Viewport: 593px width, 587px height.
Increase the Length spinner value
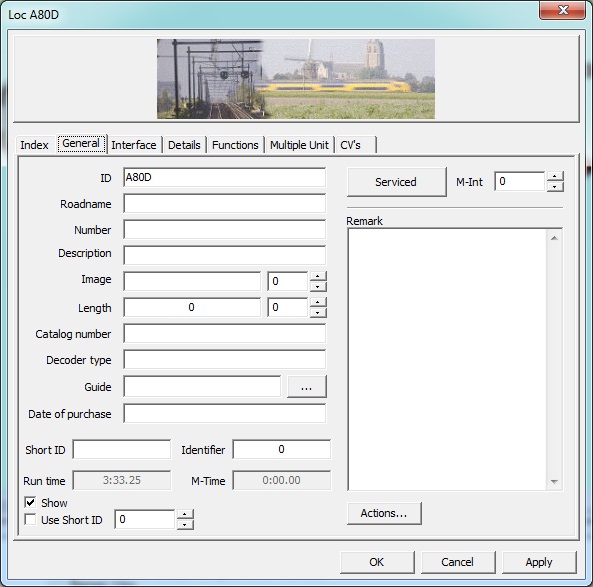318,302
